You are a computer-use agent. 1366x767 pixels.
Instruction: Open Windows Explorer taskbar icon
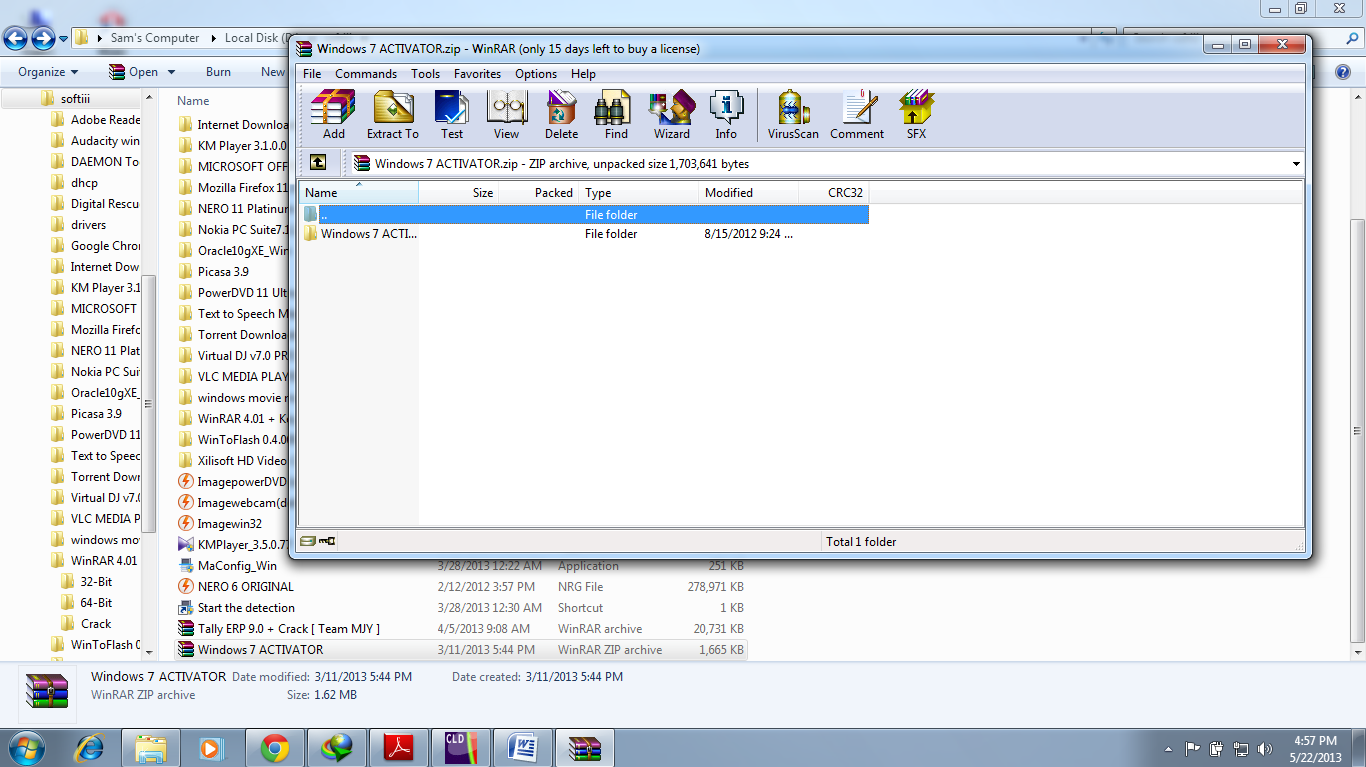pyautogui.click(x=151, y=747)
